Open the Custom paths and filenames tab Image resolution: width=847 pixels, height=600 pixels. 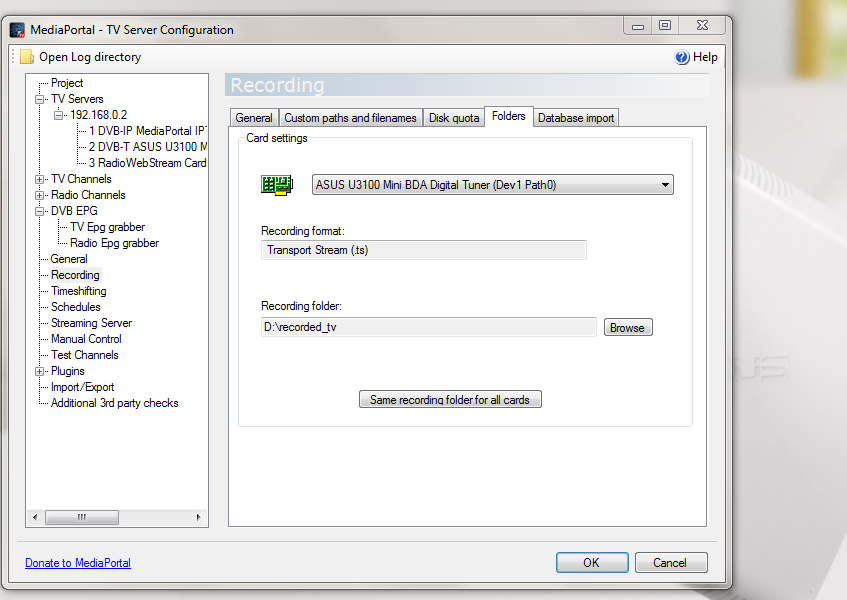(350, 118)
